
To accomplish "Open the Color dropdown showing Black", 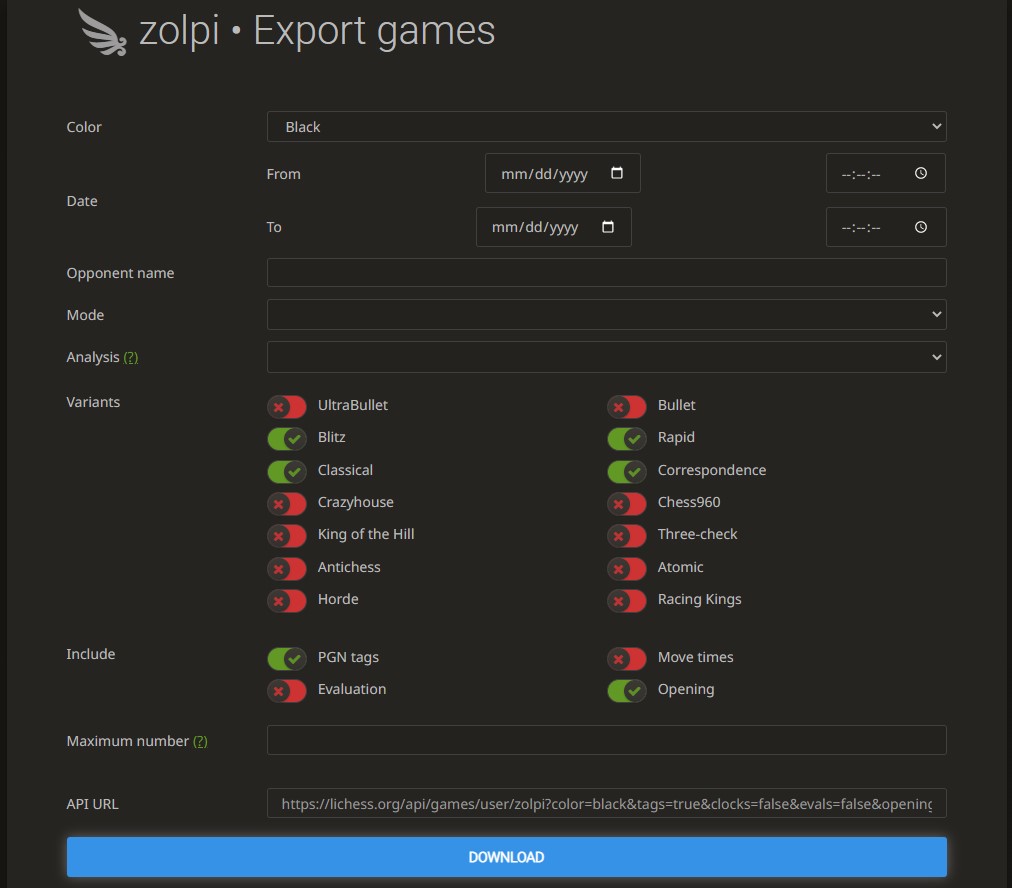I will tap(606, 127).
